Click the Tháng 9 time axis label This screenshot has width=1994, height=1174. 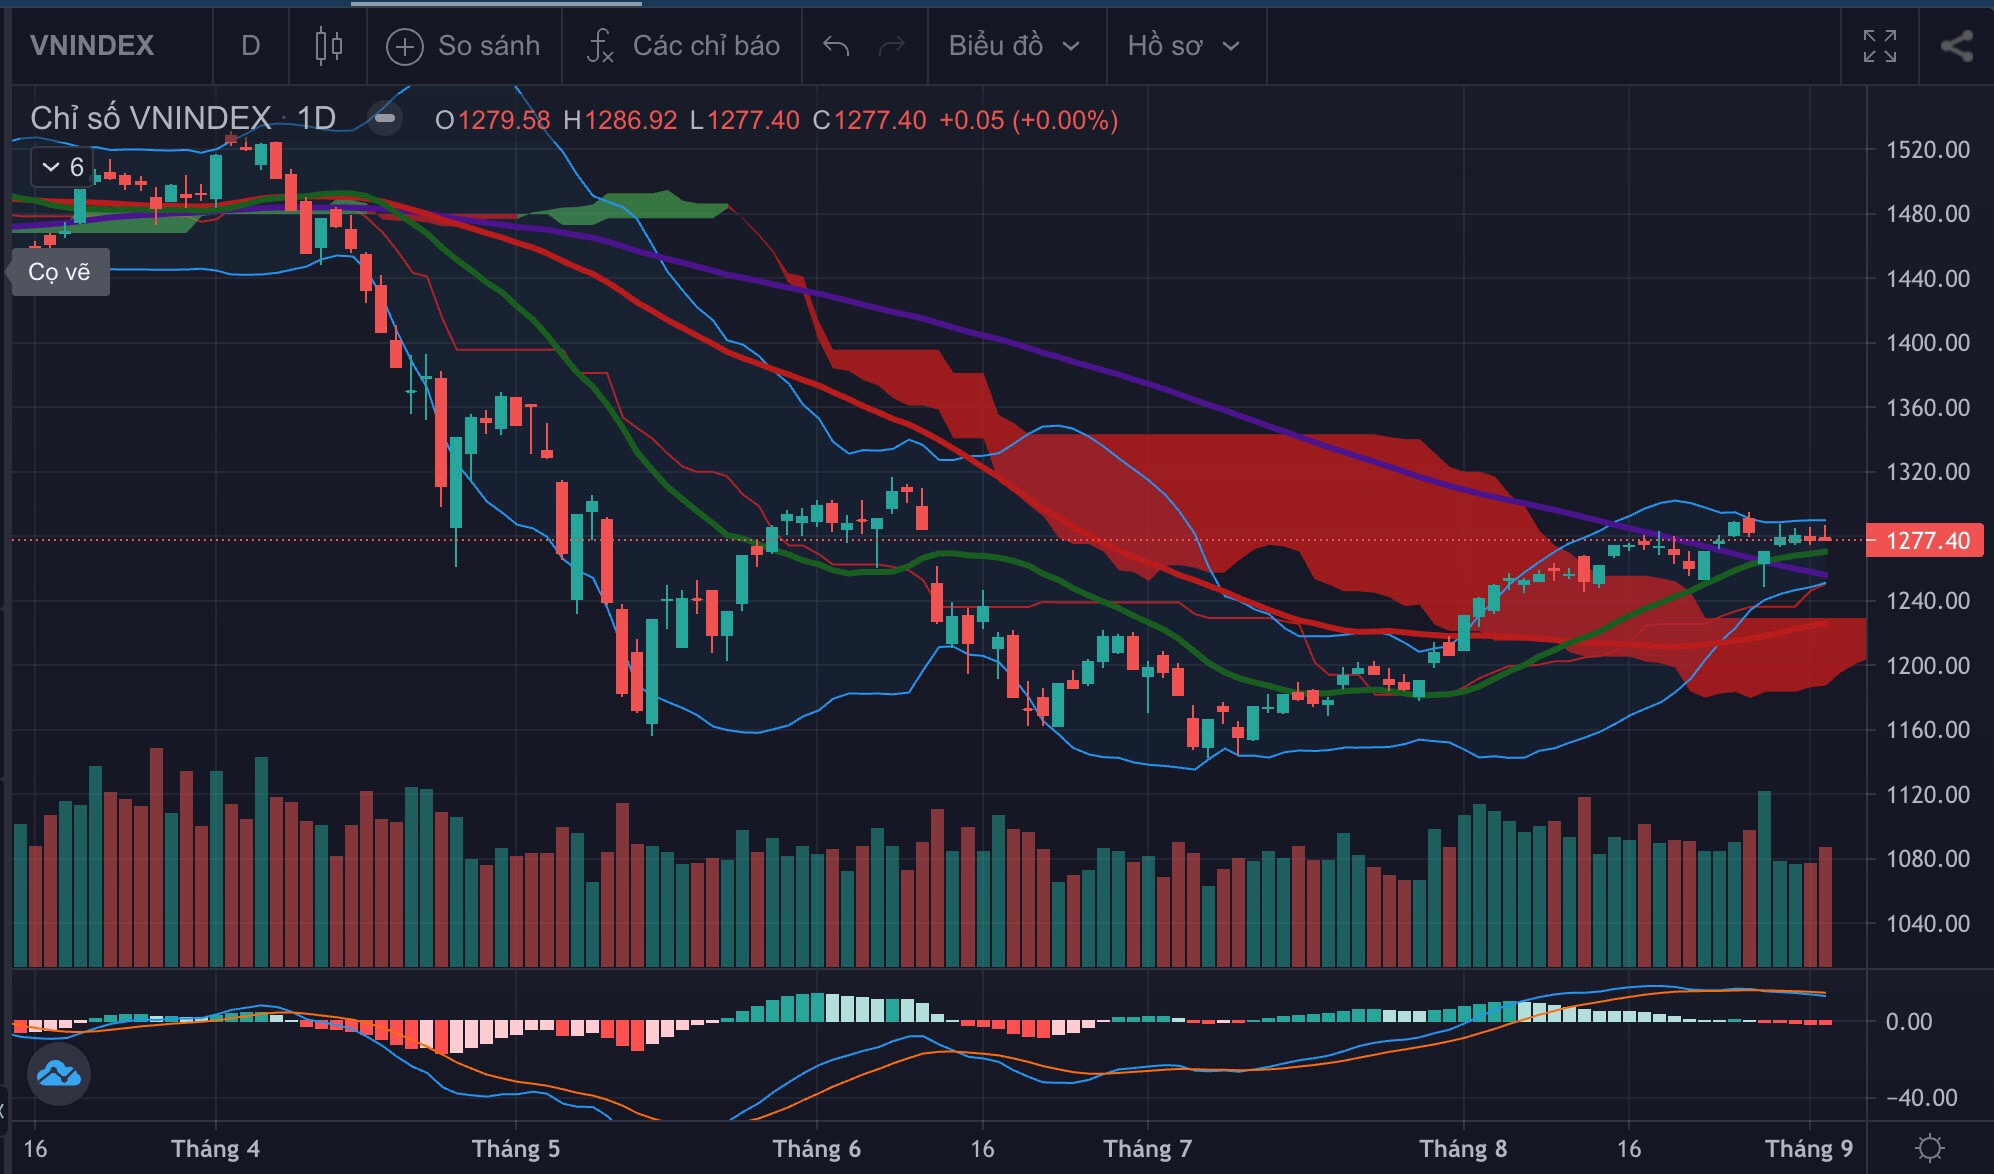coord(1809,1148)
